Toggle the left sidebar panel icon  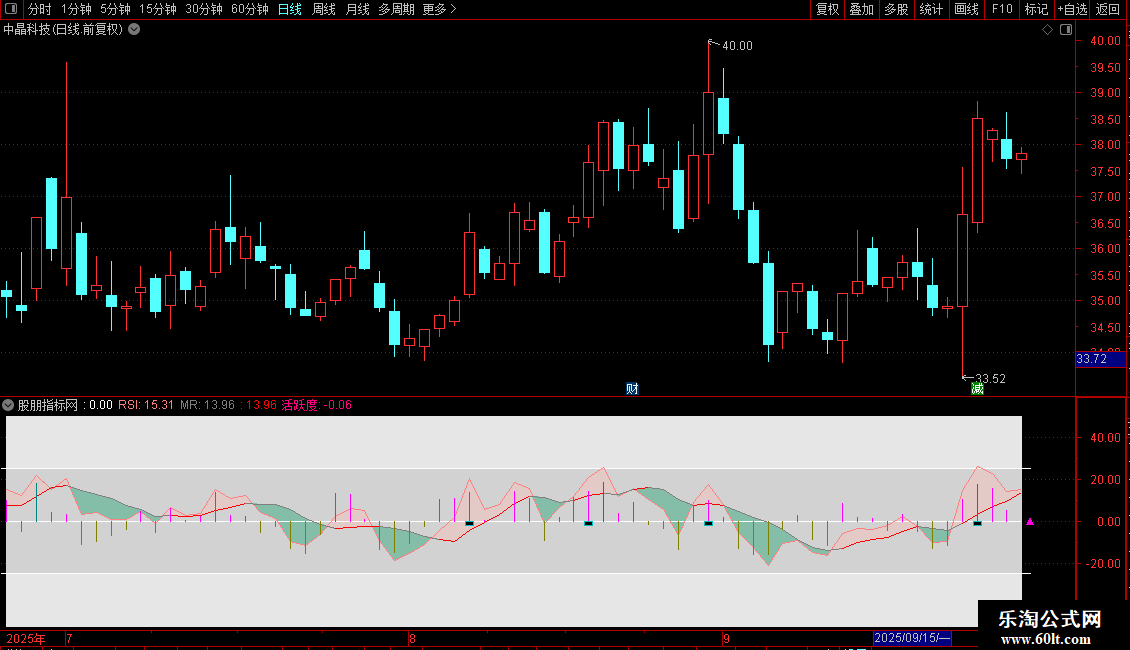pos(11,9)
